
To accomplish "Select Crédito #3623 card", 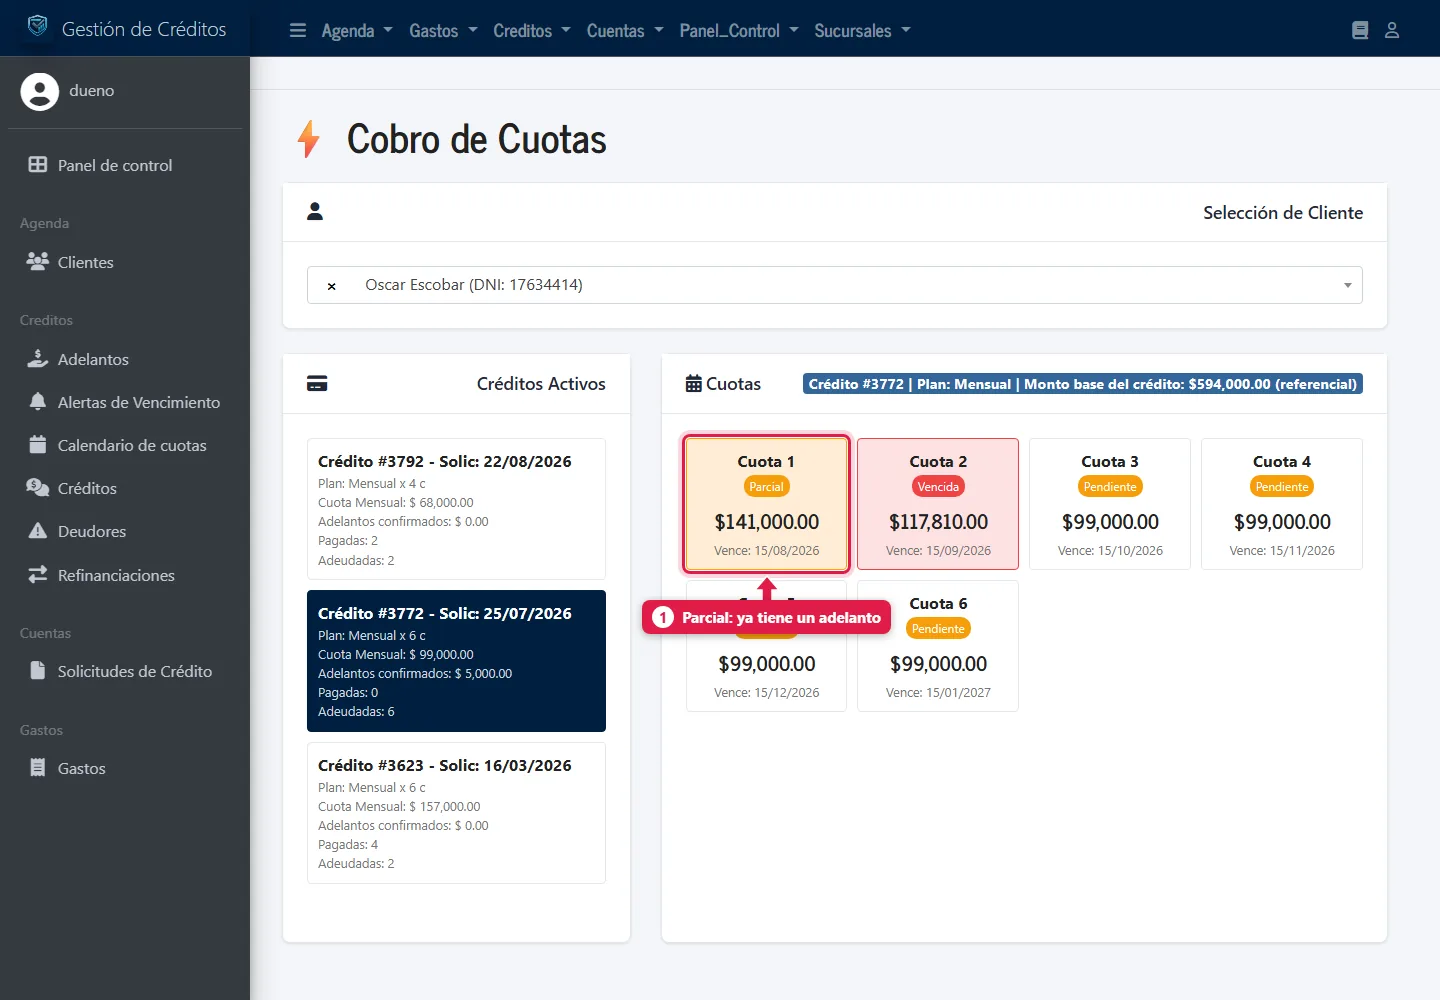I will pyautogui.click(x=456, y=813).
